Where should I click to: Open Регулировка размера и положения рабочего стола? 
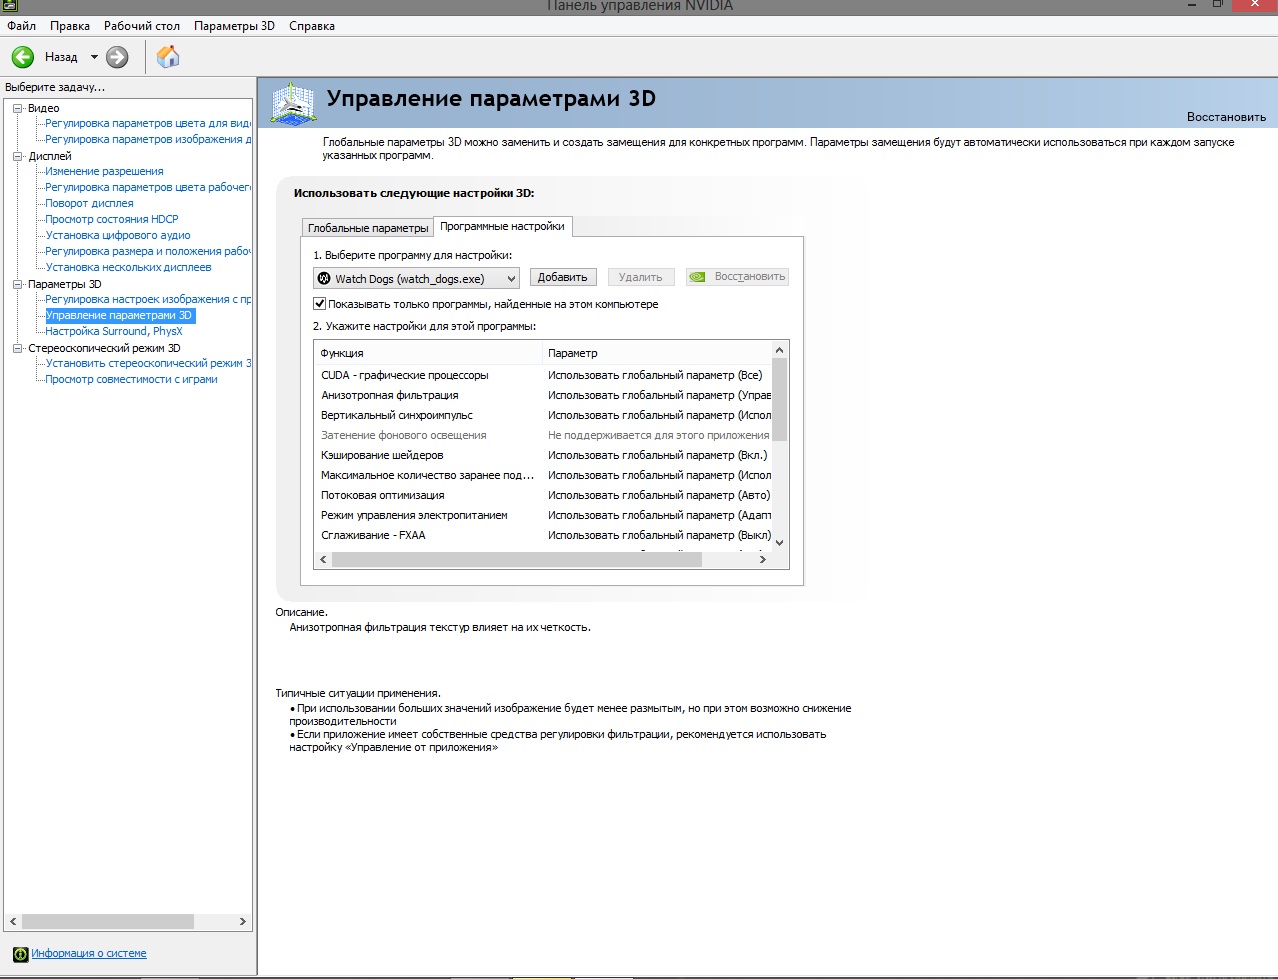[x=148, y=252]
